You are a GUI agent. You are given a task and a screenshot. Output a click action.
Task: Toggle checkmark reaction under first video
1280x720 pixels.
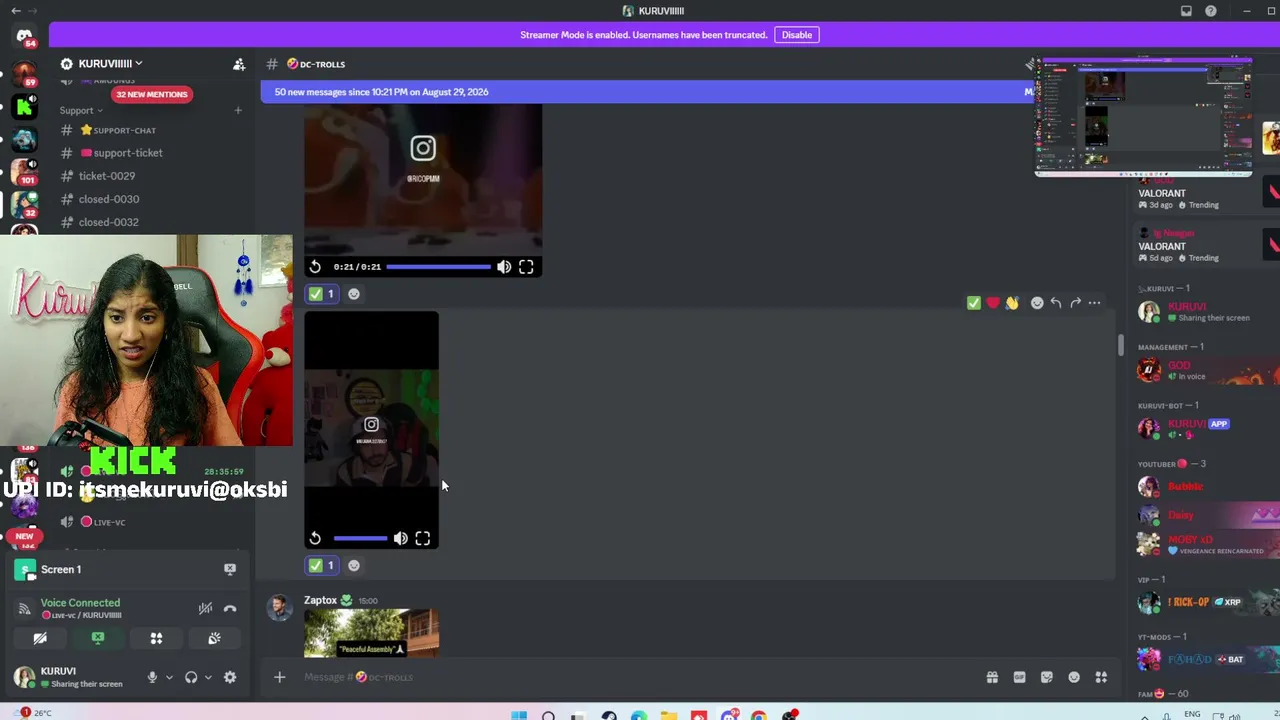(x=322, y=294)
